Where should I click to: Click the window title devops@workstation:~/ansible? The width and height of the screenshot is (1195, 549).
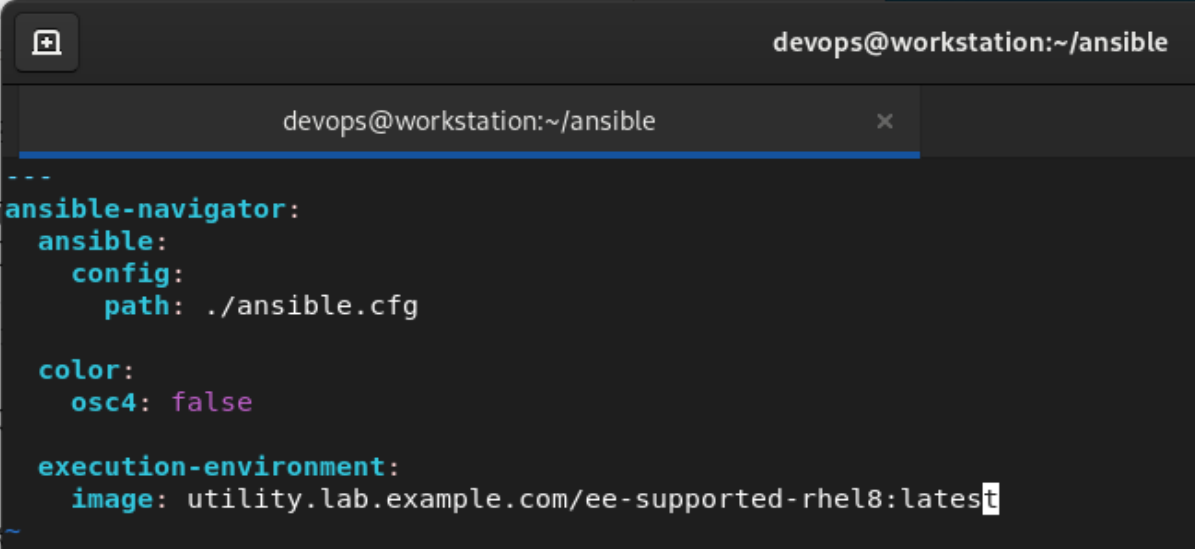click(969, 42)
